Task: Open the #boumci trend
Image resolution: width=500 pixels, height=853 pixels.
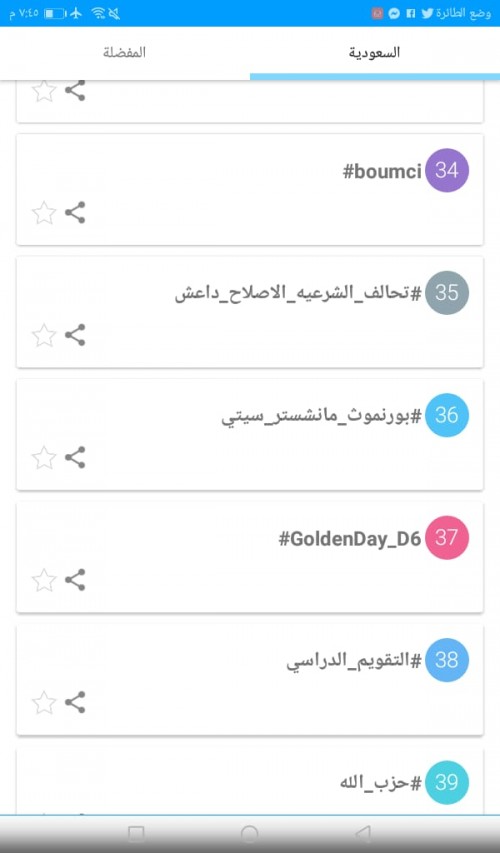Action: click(382, 171)
